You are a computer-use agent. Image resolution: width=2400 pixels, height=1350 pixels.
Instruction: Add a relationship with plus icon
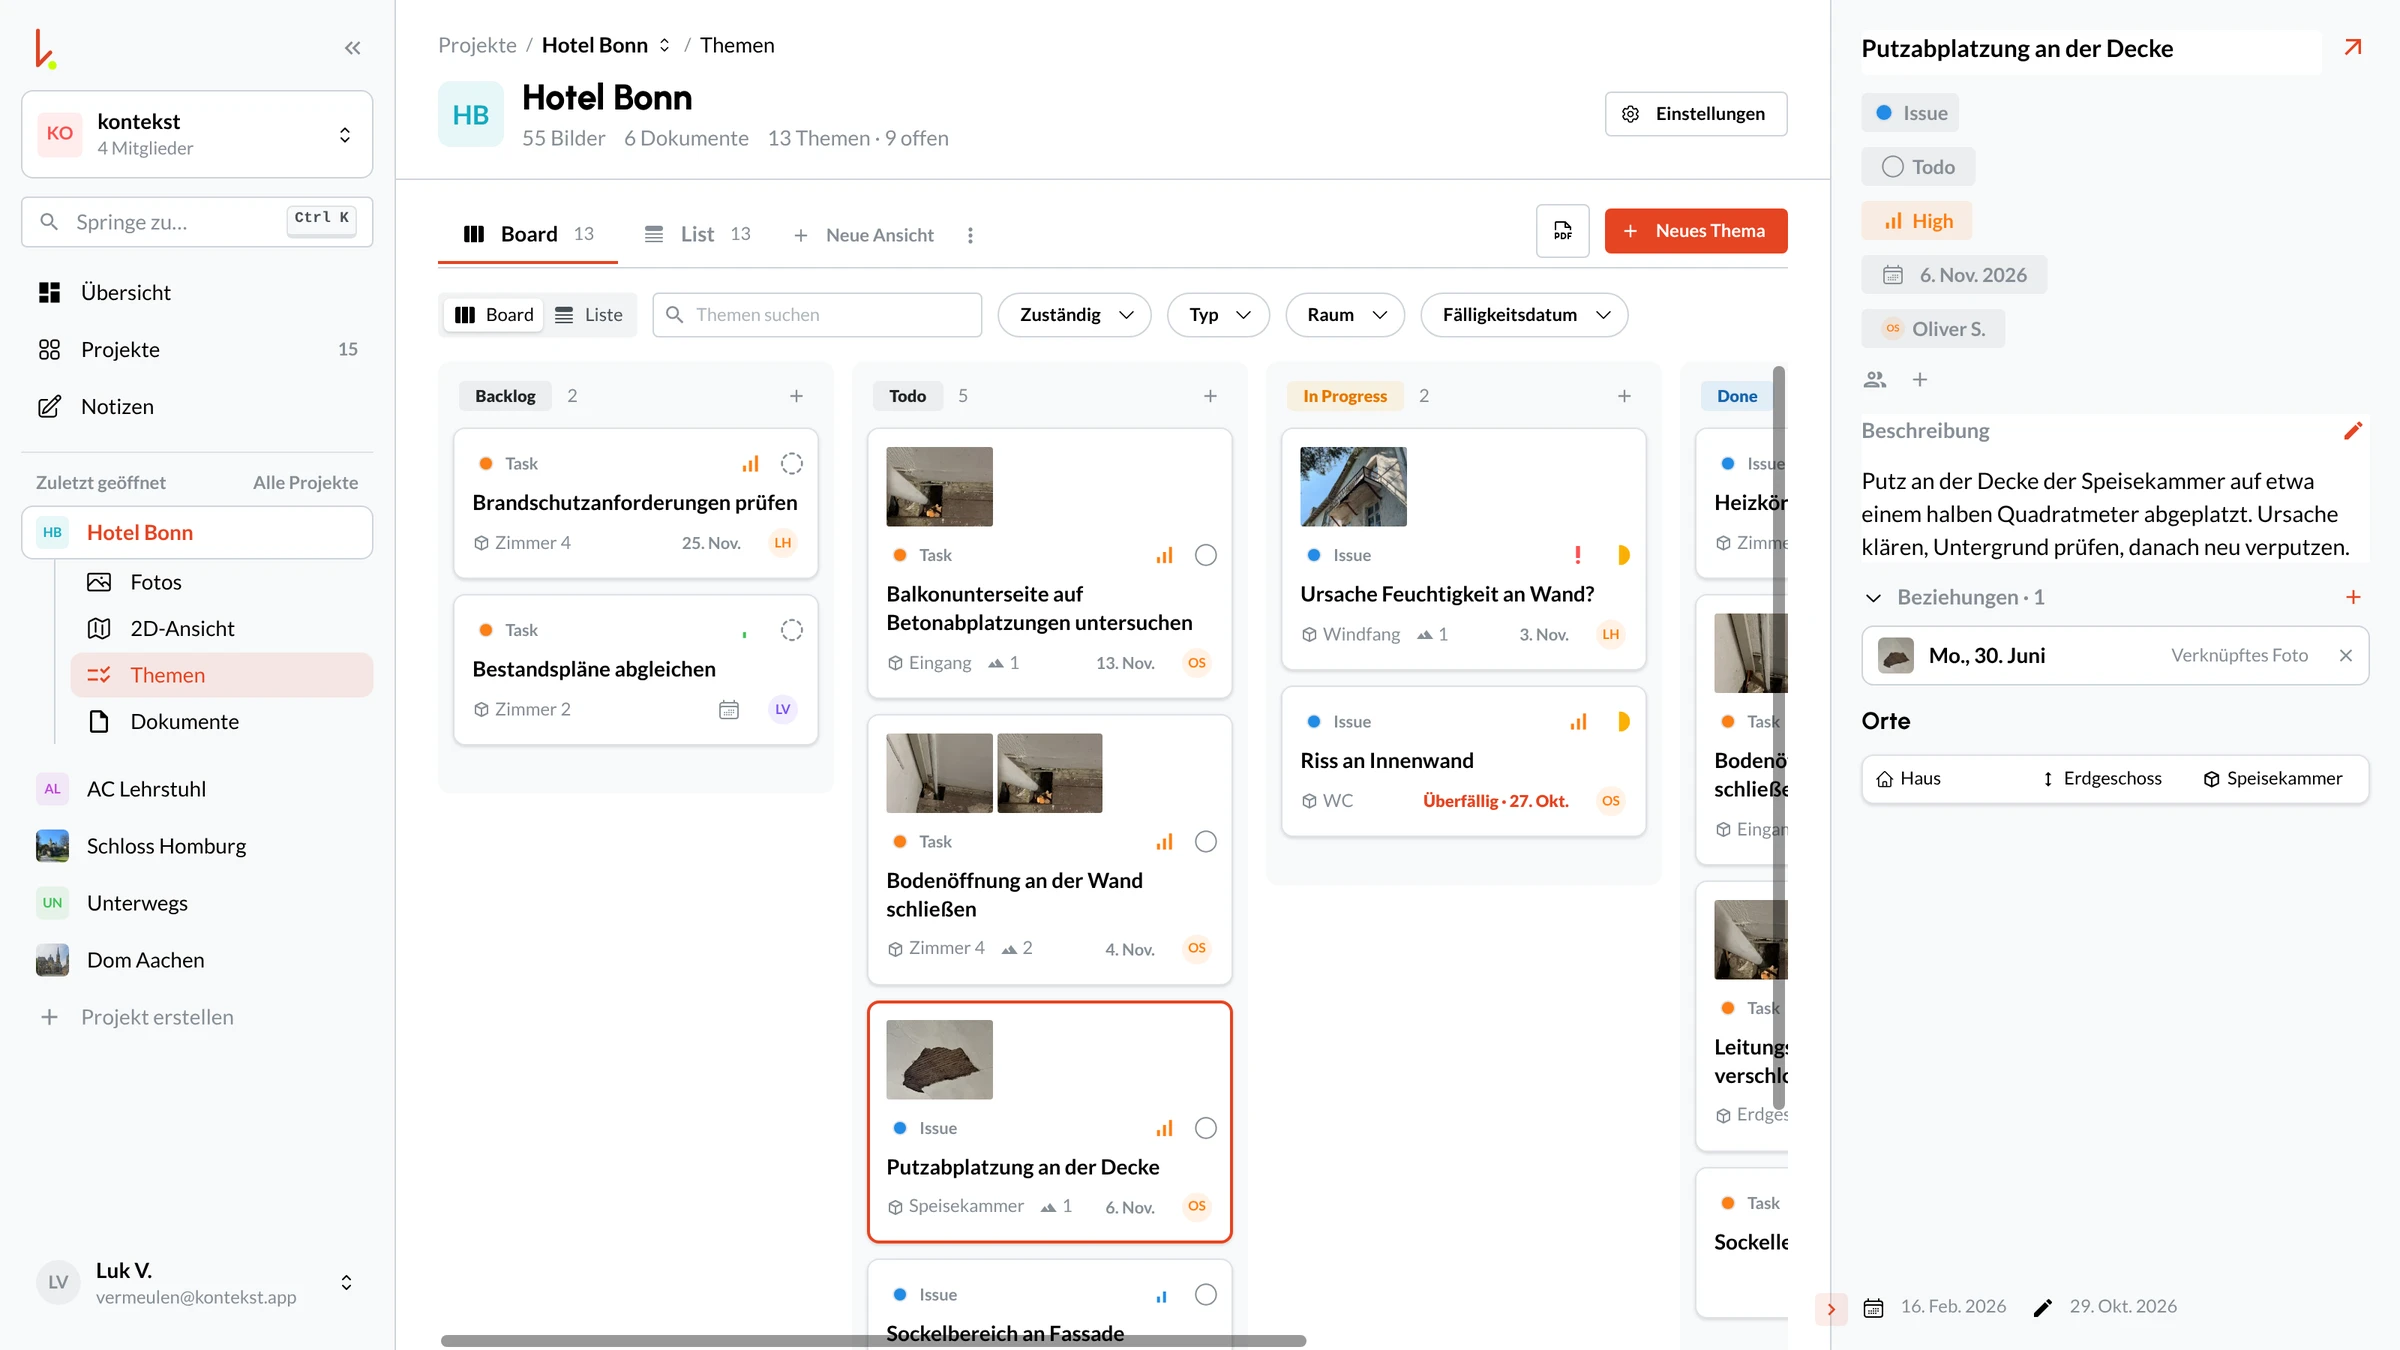(x=2353, y=597)
